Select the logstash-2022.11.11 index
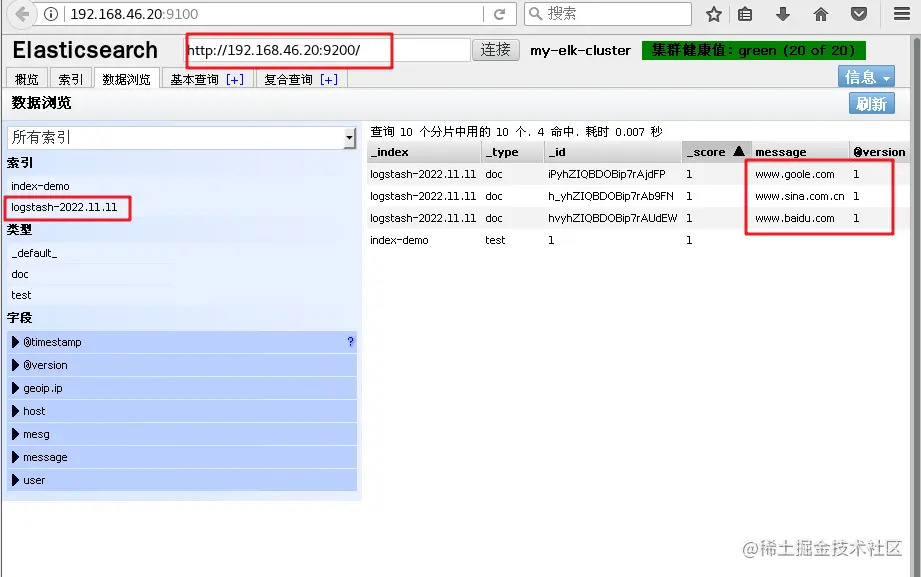 click(65, 207)
